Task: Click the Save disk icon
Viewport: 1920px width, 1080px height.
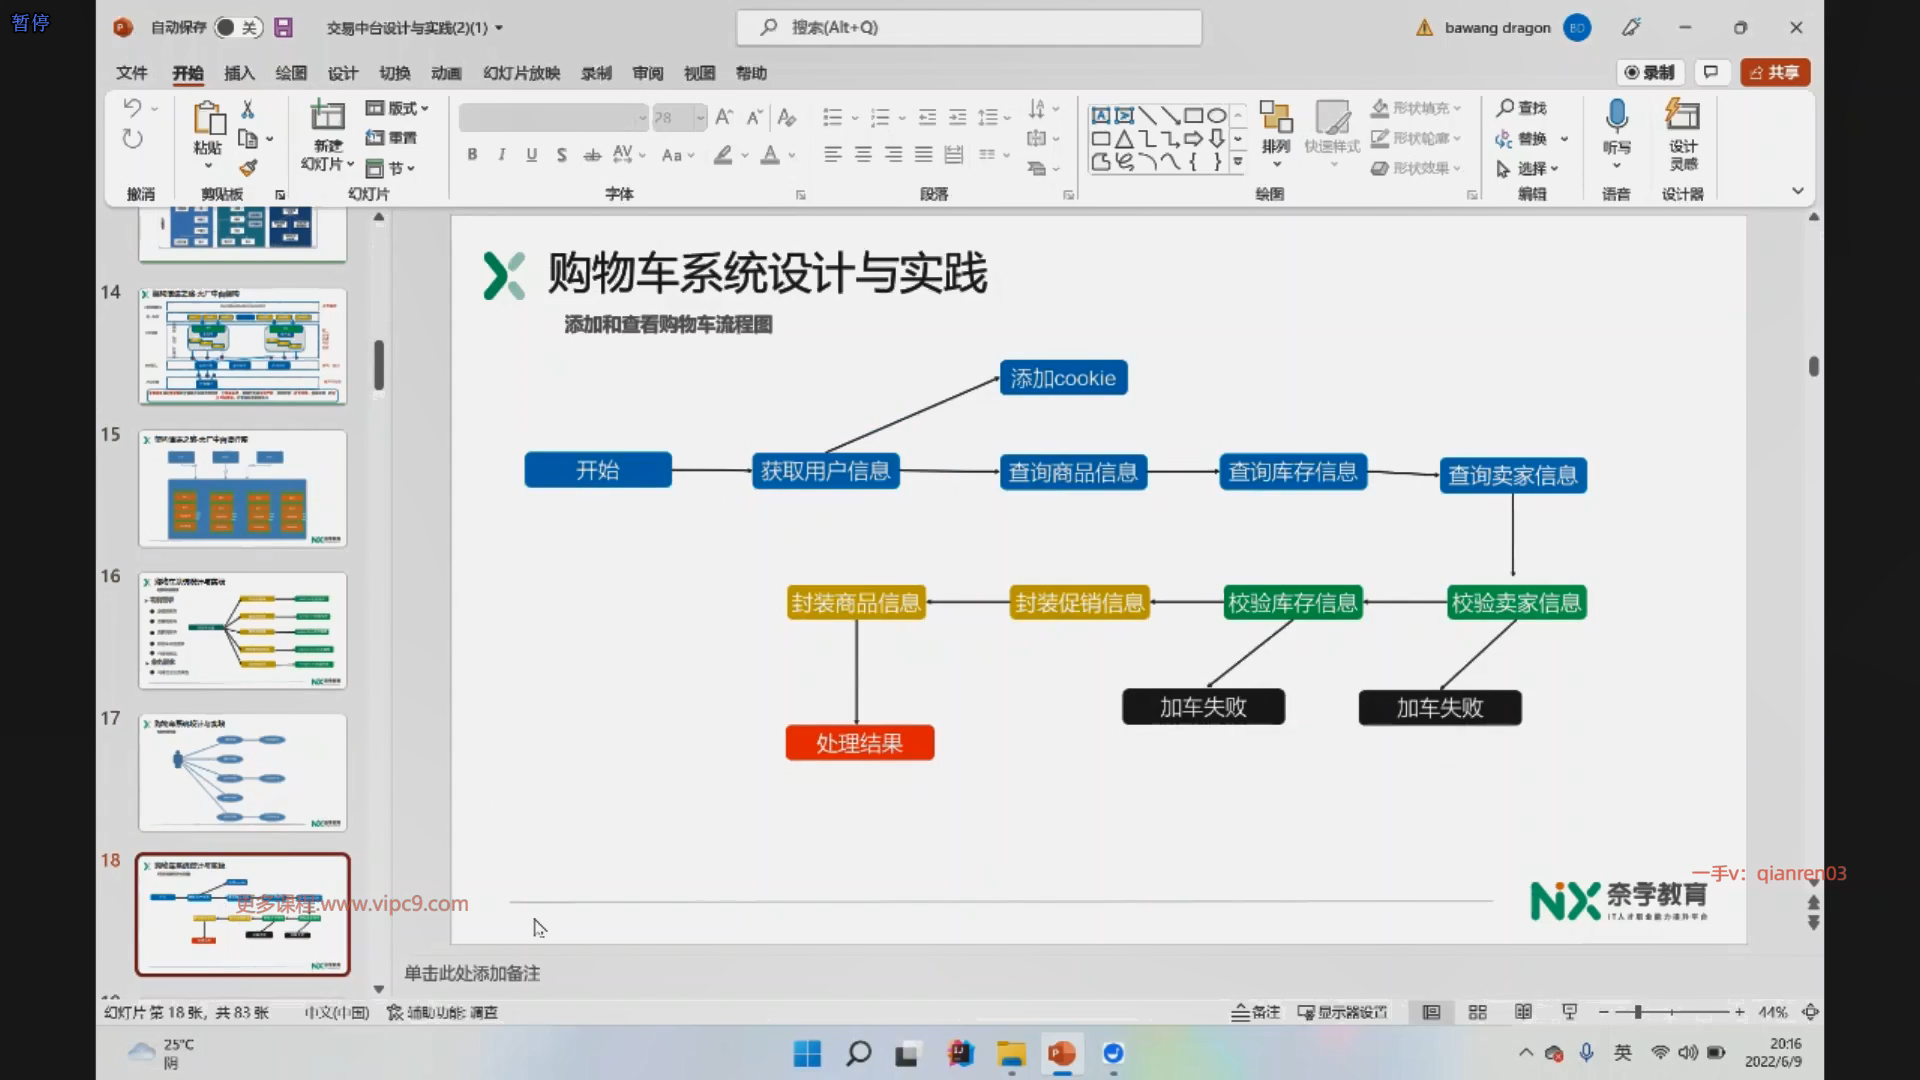Action: pyautogui.click(x=283, y=28)
